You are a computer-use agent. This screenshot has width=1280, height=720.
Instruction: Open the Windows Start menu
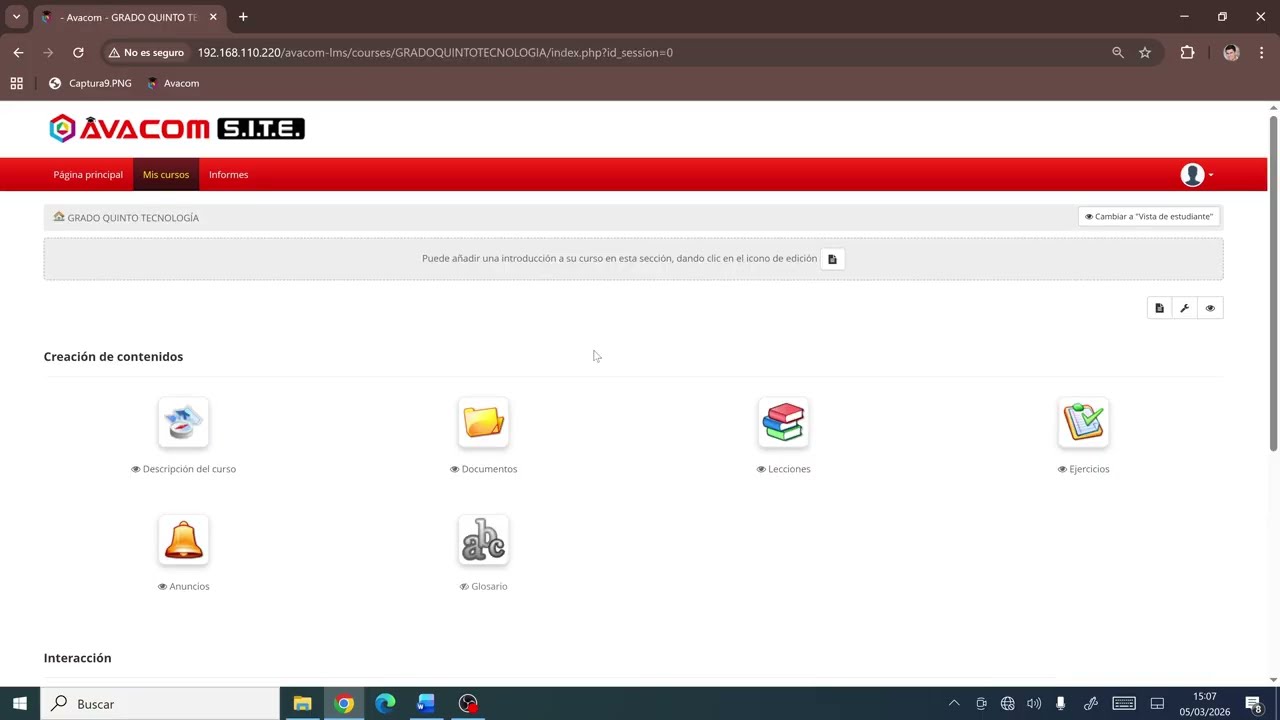[20, 704]
